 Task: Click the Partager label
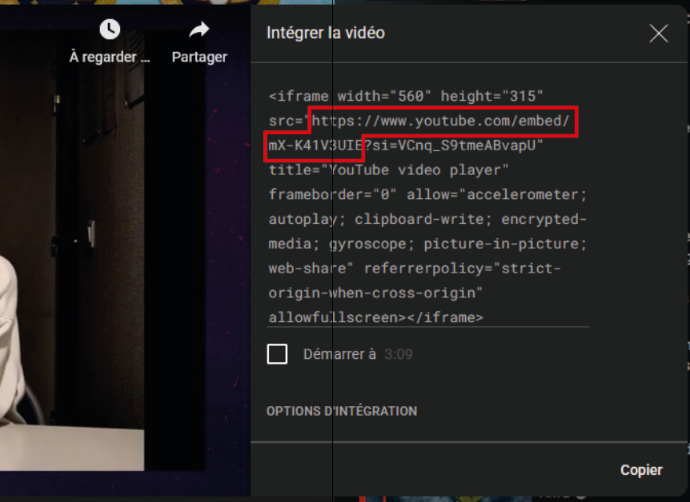click(199, 57)
